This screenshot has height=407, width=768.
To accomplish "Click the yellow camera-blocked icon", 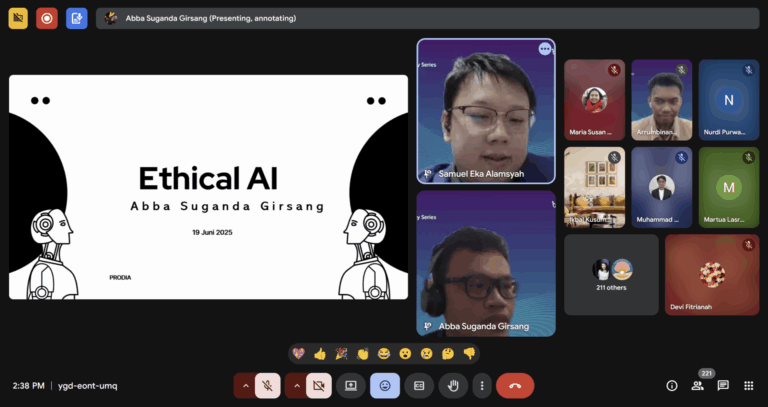I will [x=18, y=19].
